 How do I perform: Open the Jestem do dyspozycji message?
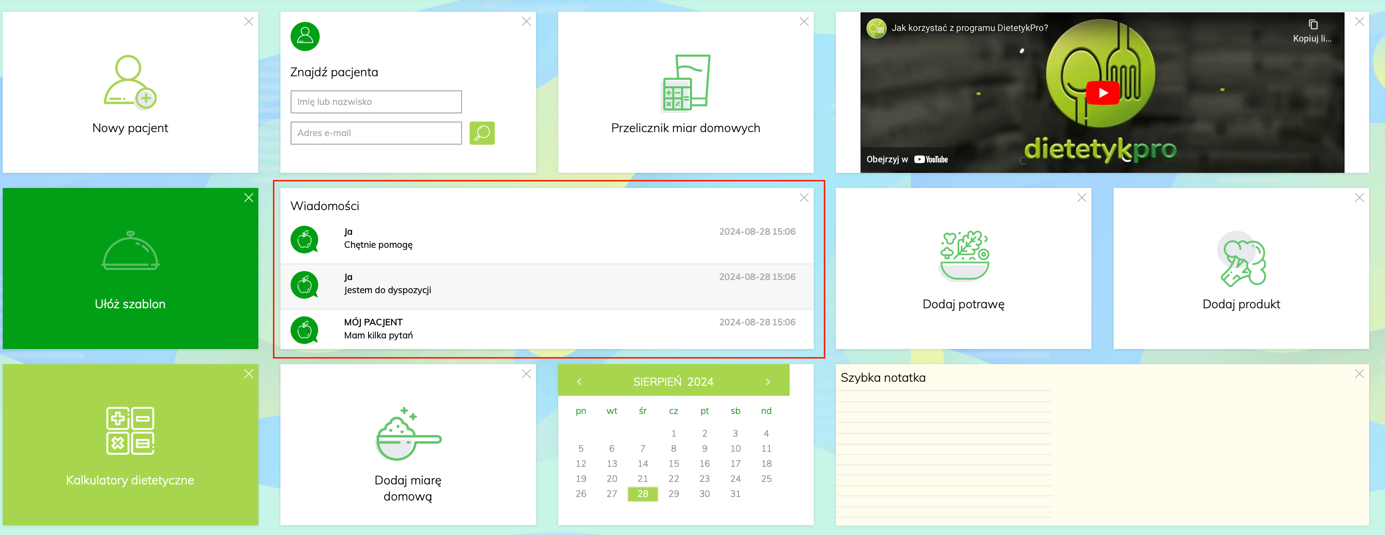pos(548,286)
